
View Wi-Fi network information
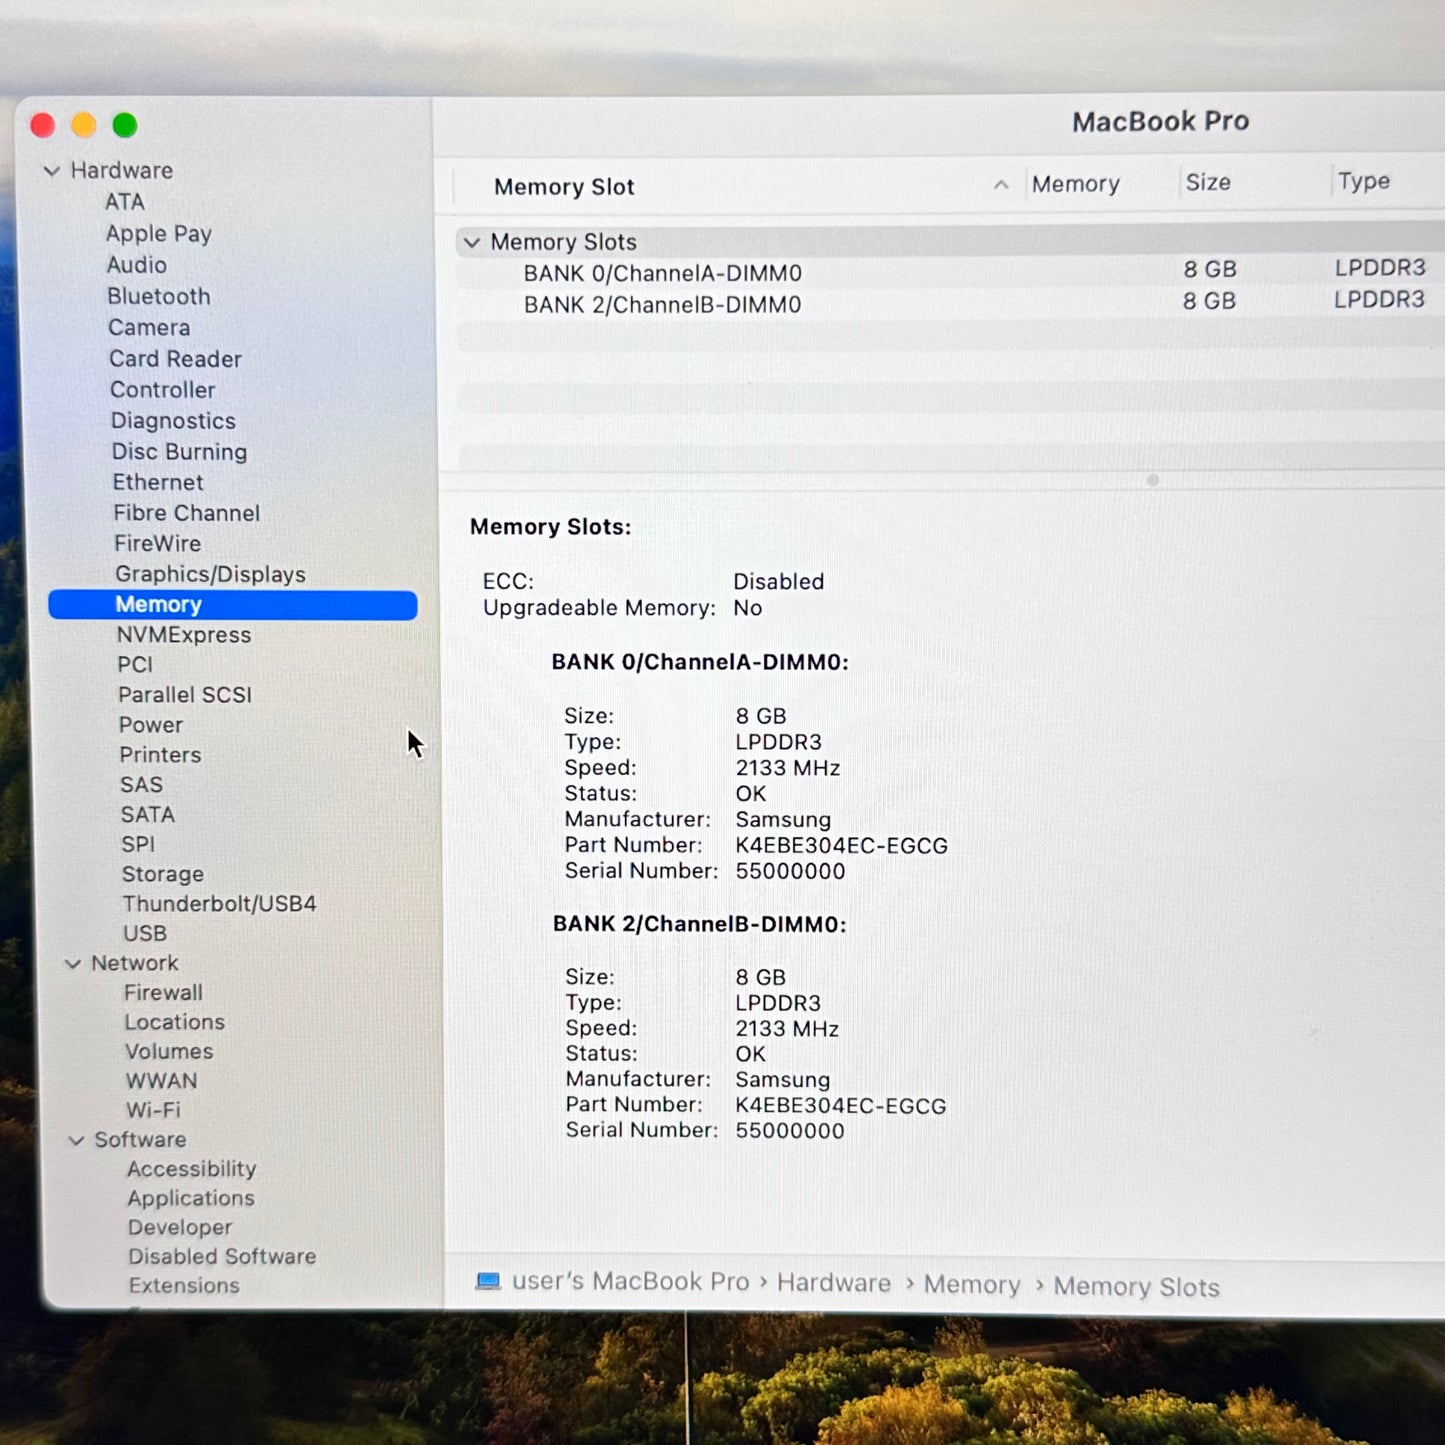(x=153, y=1110)
